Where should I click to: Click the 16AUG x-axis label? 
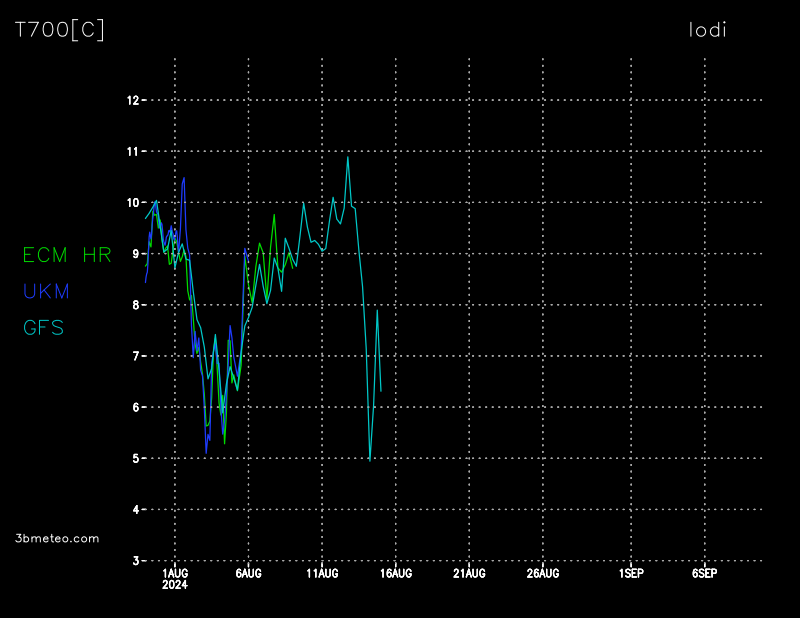coord(396,573)
